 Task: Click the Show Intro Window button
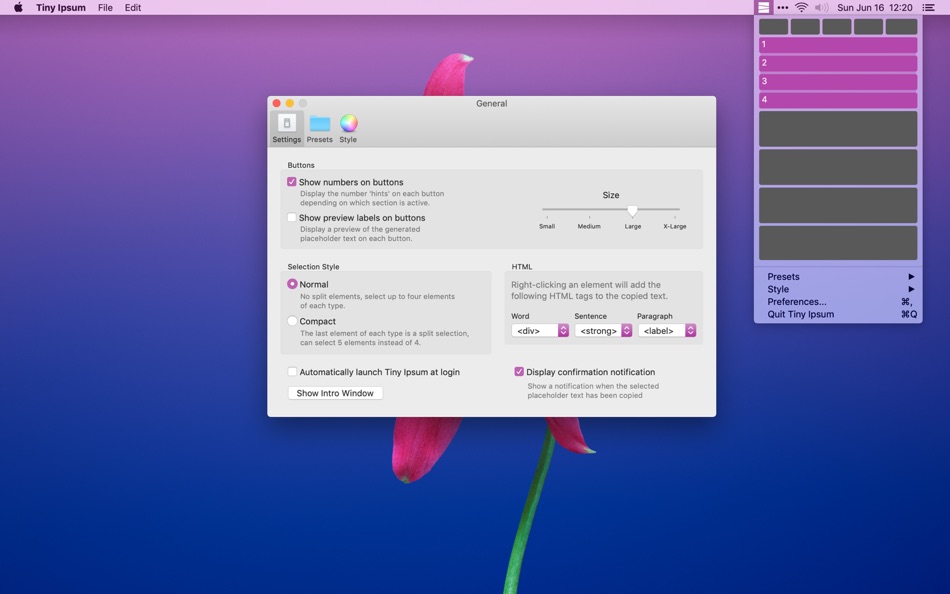(335, 393)
